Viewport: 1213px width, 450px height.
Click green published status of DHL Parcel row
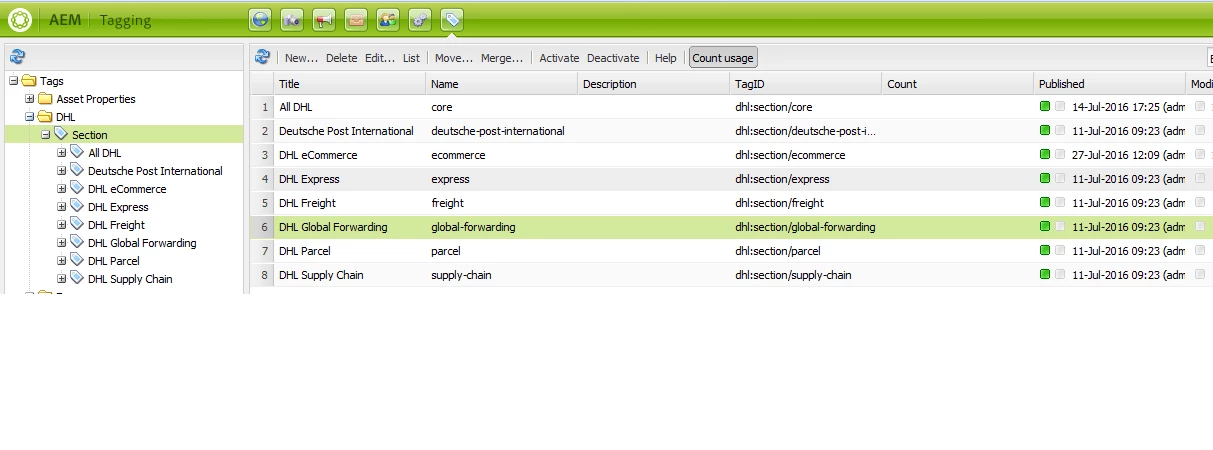point(1045,250)
